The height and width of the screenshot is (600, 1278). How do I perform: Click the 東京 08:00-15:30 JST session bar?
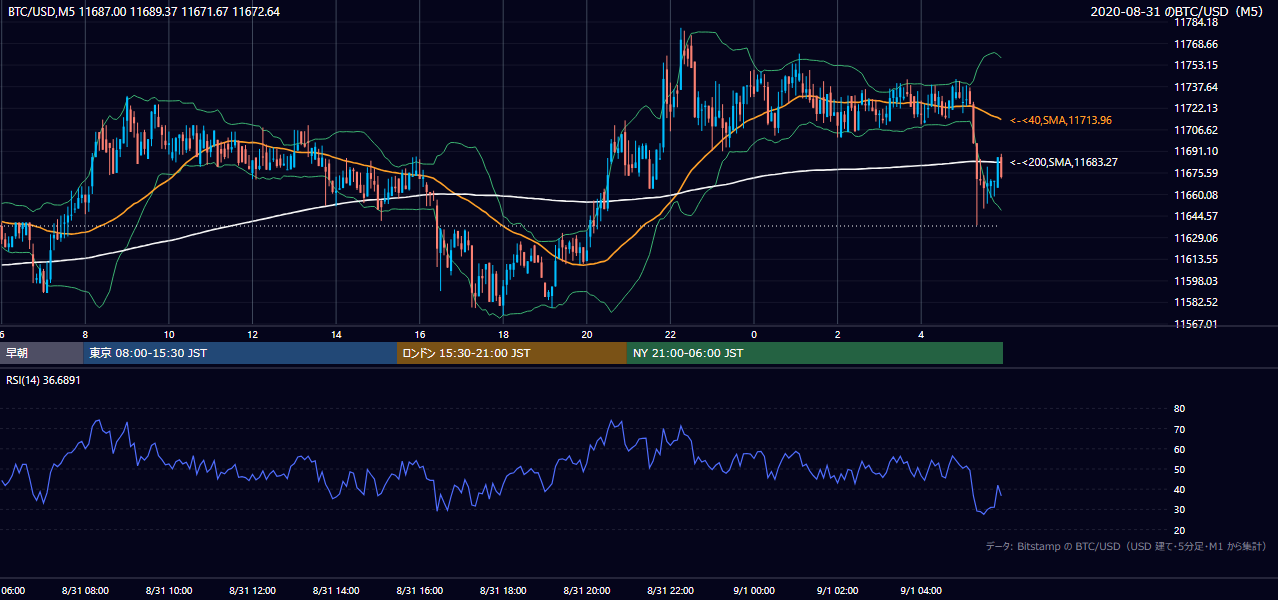240,353
